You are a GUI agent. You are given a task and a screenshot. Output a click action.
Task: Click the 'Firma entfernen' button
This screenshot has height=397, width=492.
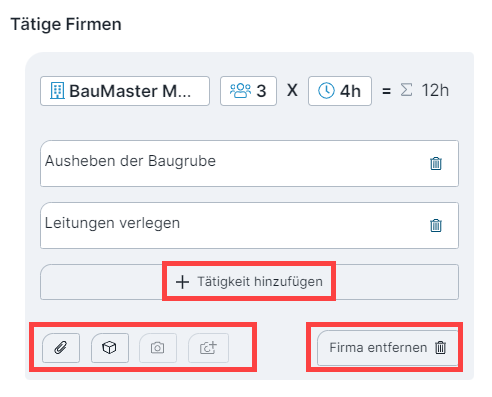[x=388, y=348]
